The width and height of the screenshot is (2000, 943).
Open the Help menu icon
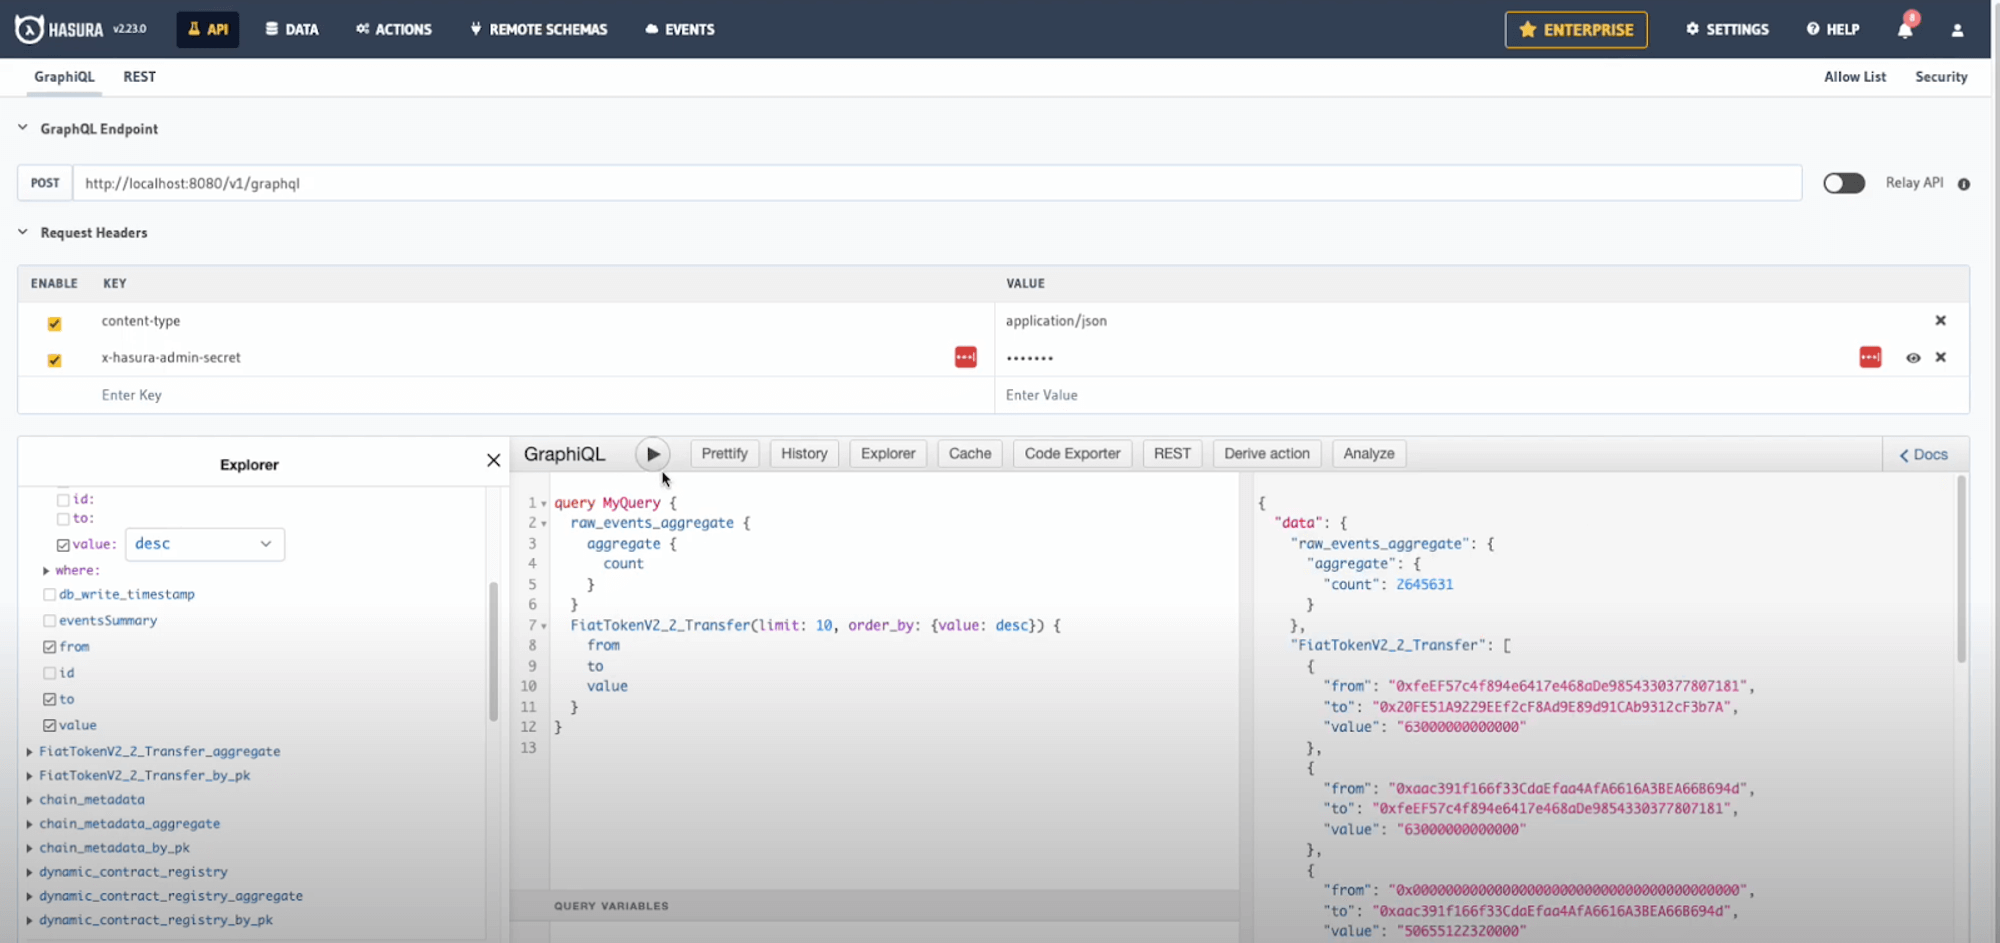point(1812,29)
